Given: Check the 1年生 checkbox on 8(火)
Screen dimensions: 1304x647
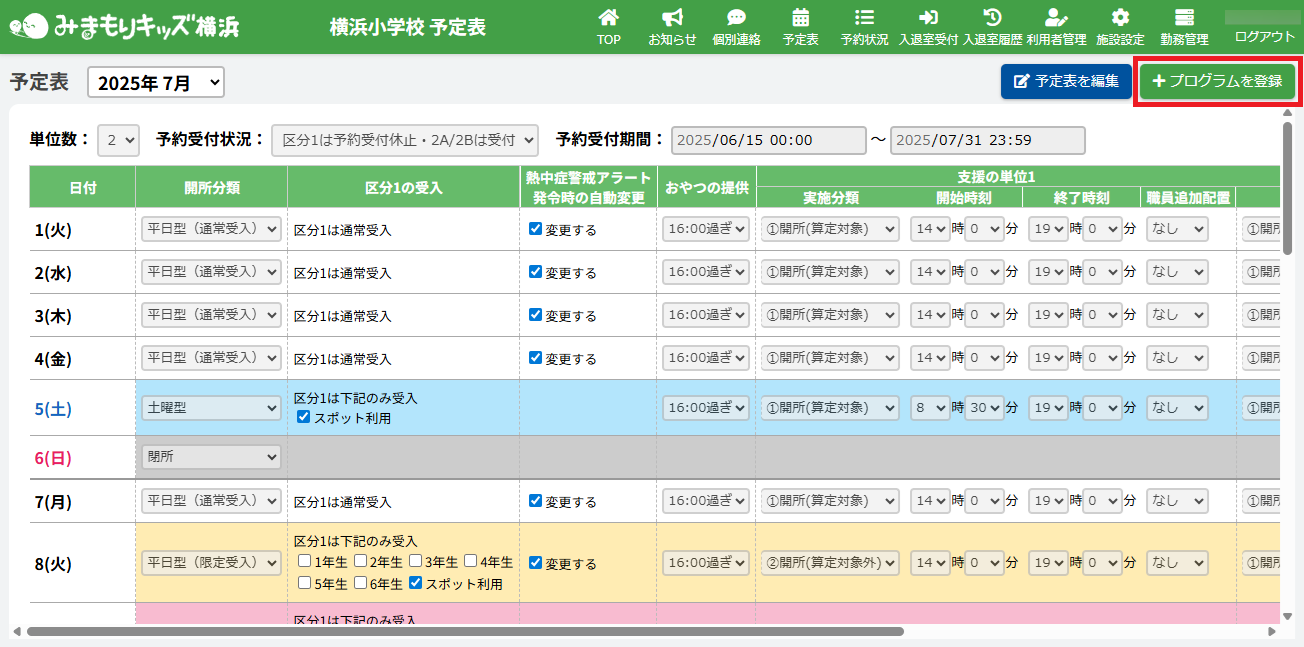Looking at the screenshot, I should coord(304,563).
